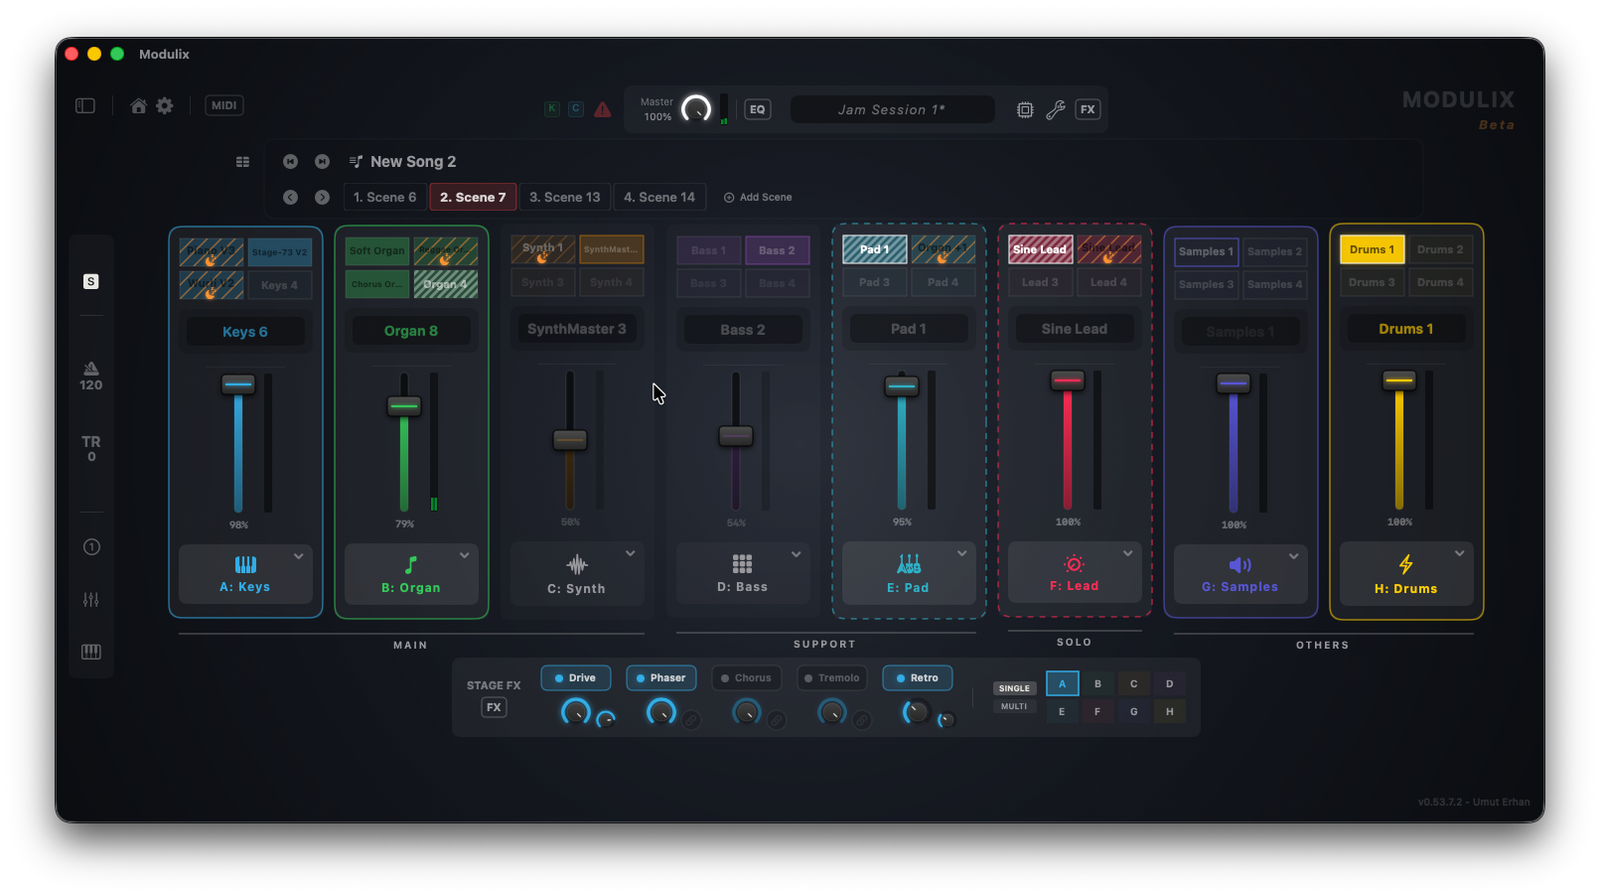Expand the F: Lead channel dropdown
This screenshot has width=1600, height=896.
pos(1128,553)
